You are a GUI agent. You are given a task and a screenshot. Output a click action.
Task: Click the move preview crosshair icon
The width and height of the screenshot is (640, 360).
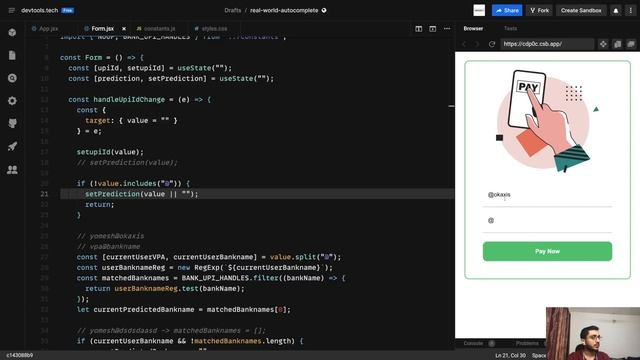pos(603,44)
